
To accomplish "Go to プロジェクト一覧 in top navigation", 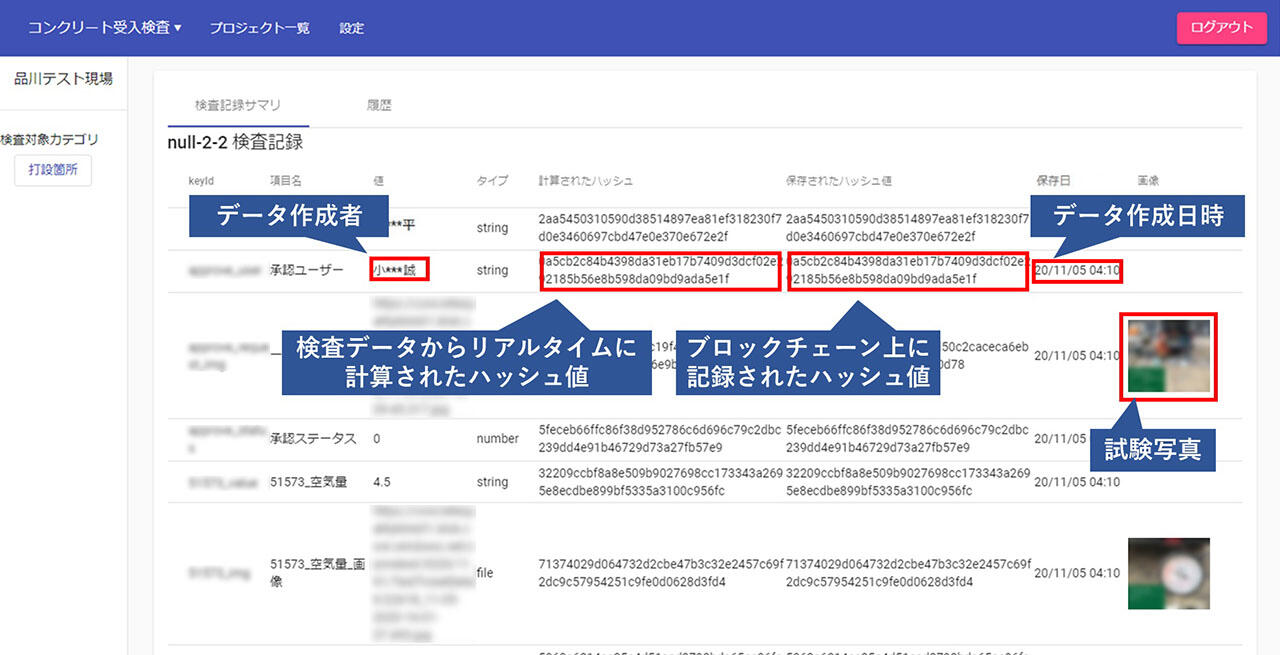I will [x=259, y=28].
